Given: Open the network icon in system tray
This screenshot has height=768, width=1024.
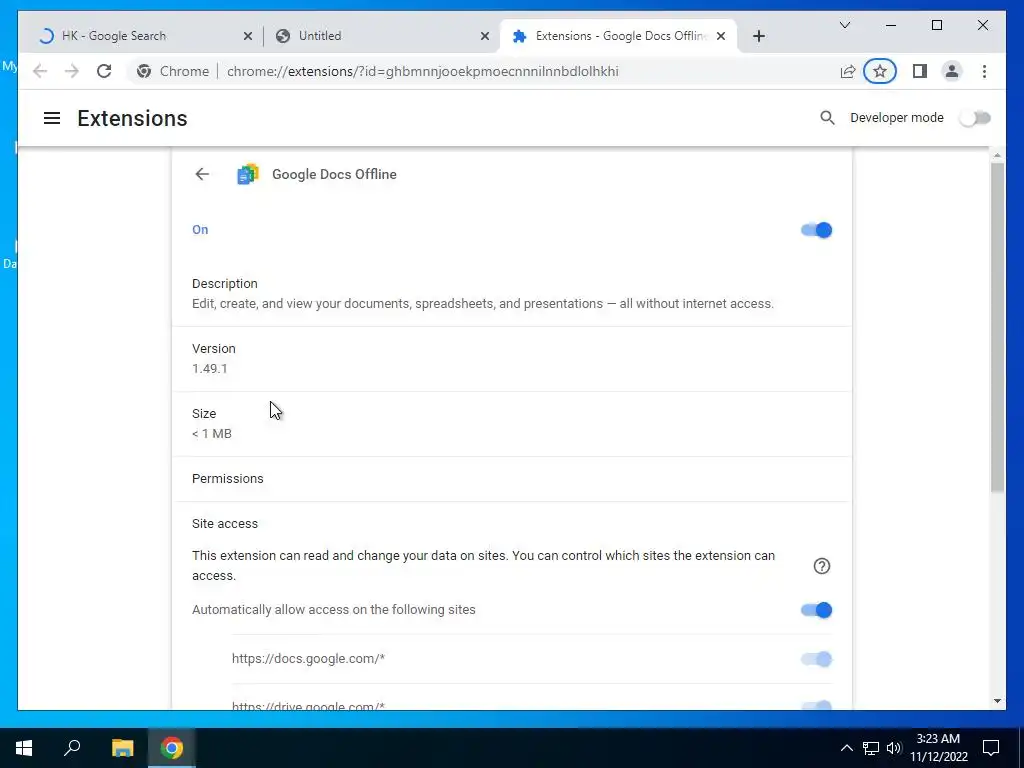Looking at the screenshot, I should (870, 748).
